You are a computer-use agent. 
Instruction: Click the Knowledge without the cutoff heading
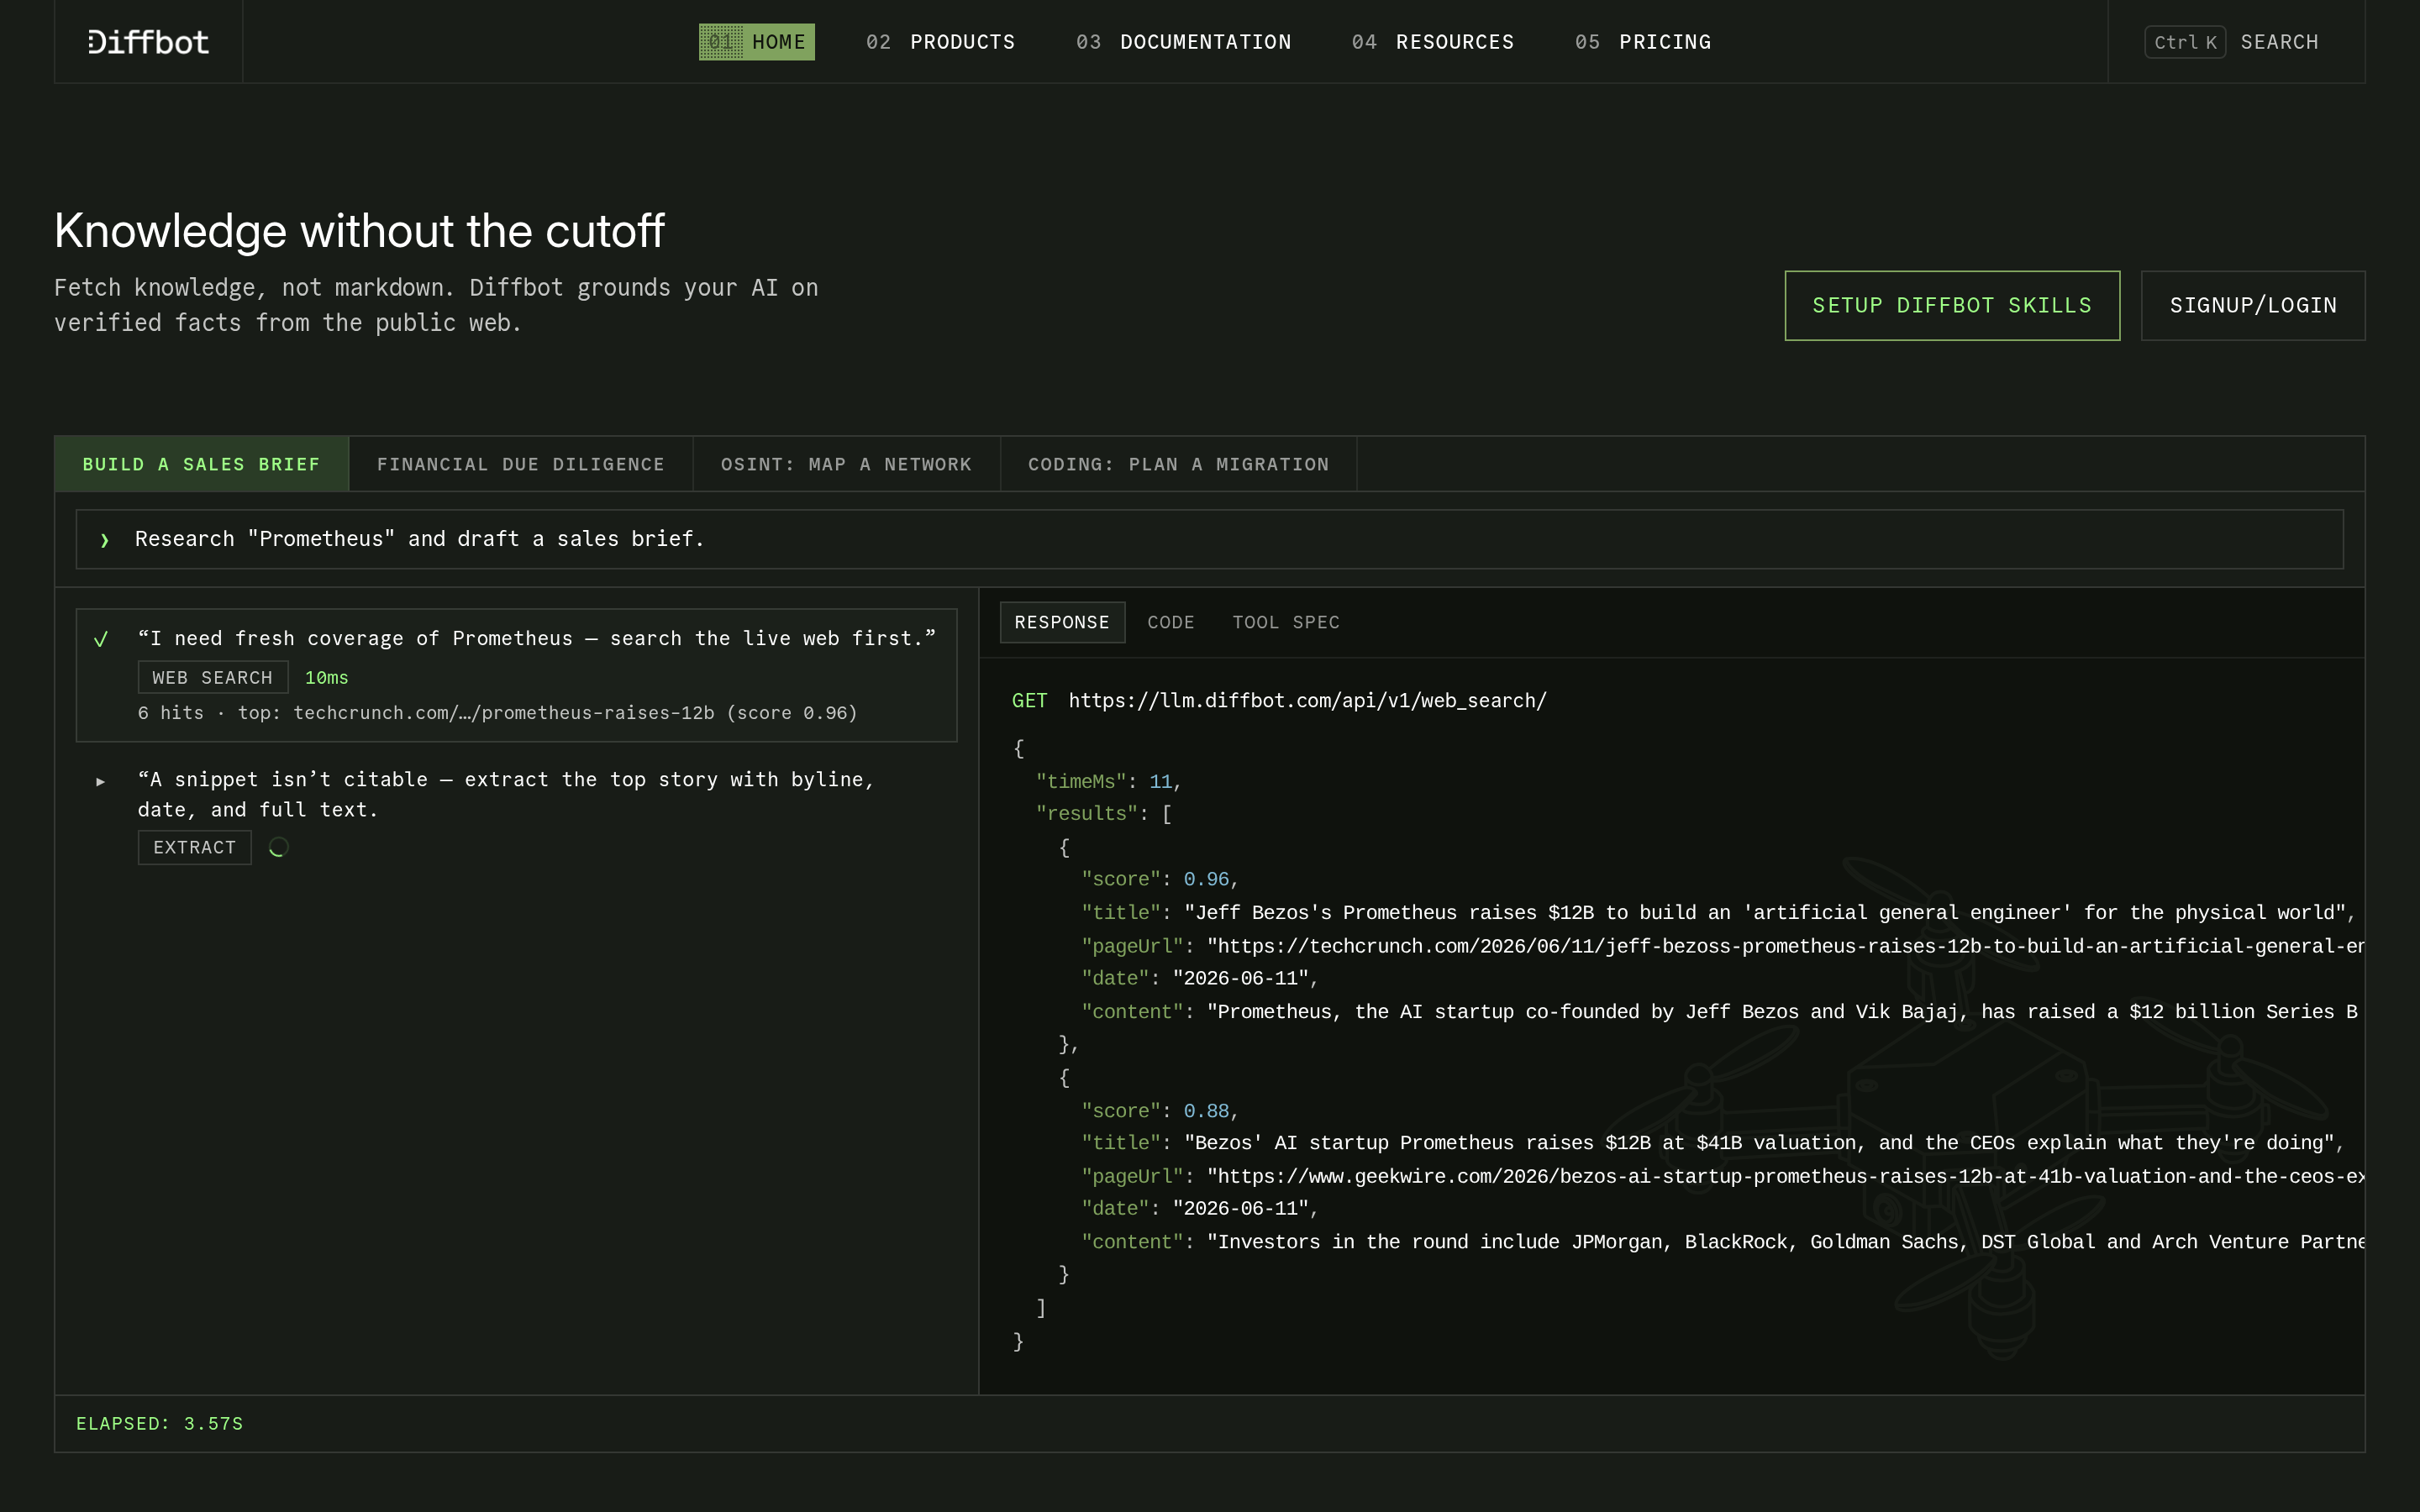tap(359, 231)
